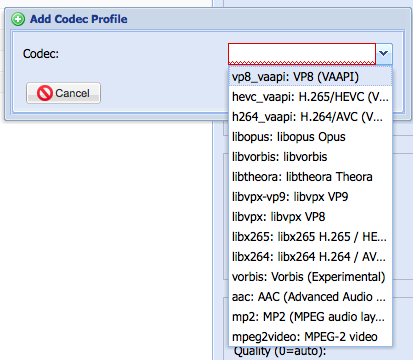Select libopus: libopus Opus entry
The height and width of the screenshot is (360, 413).
(310, 137)
